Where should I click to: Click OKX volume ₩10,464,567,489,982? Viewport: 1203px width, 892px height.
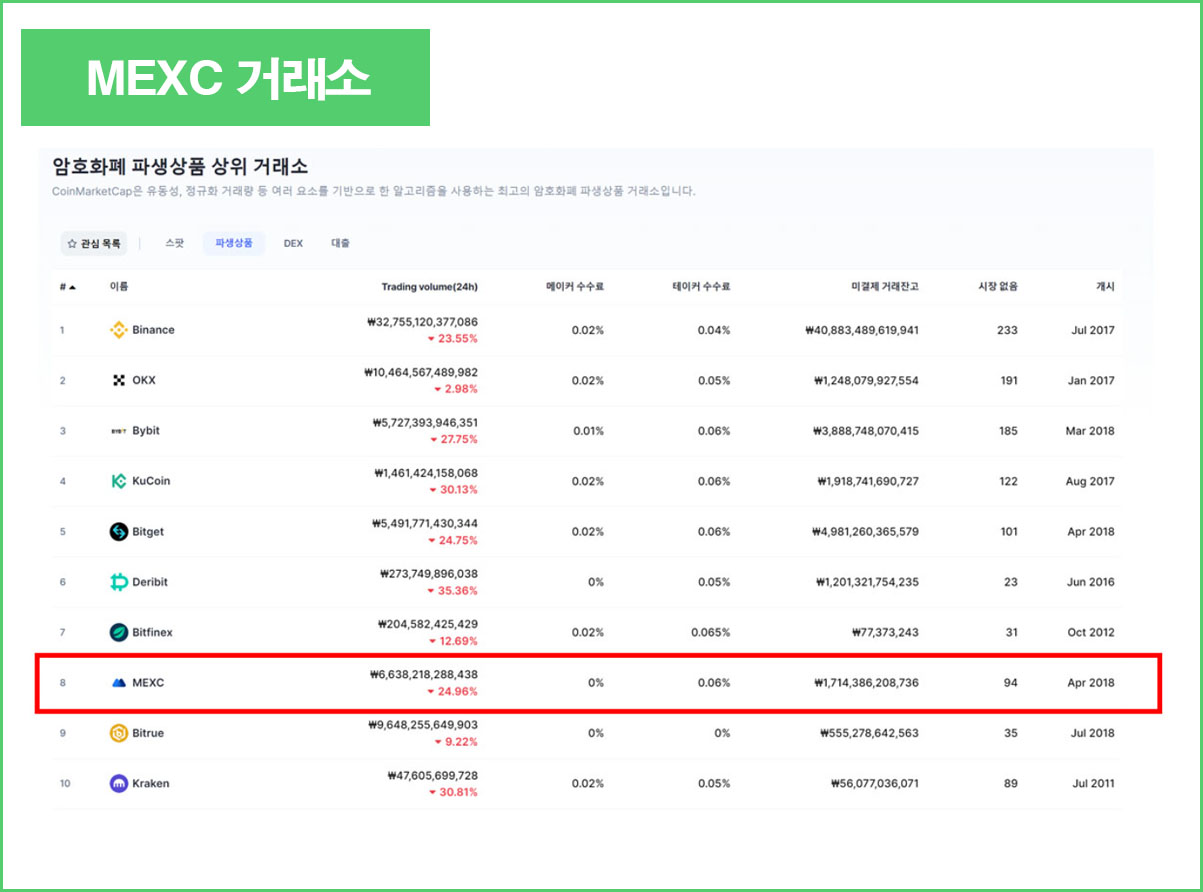(421, 372)
